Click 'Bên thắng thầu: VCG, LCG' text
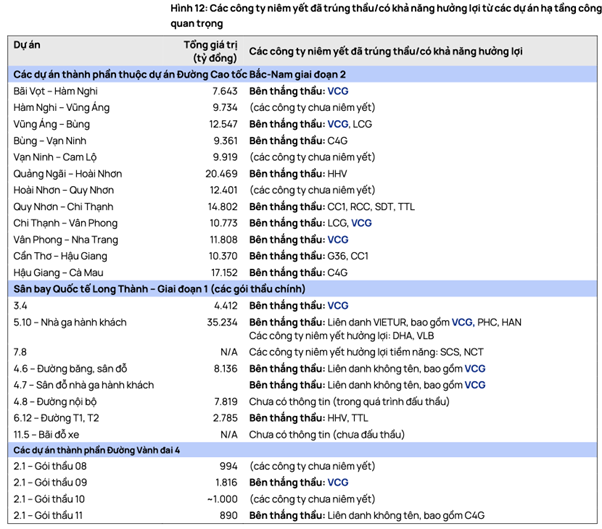 pos(310,124)
